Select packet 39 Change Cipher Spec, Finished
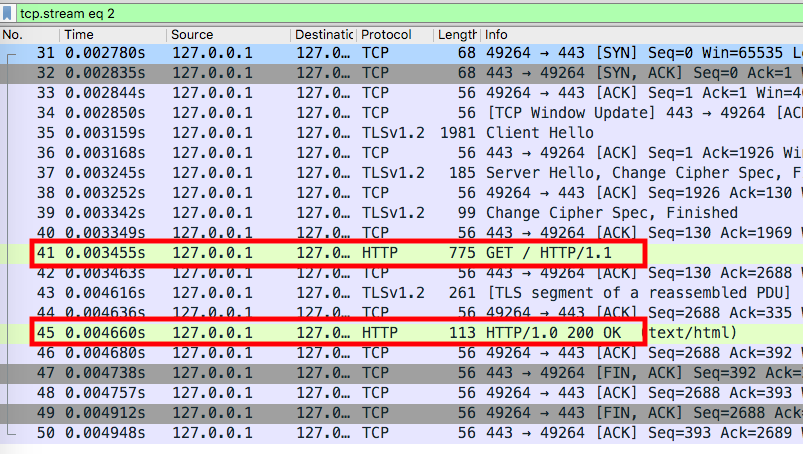Viewport: 803px width, 454px height. (402, 213)
